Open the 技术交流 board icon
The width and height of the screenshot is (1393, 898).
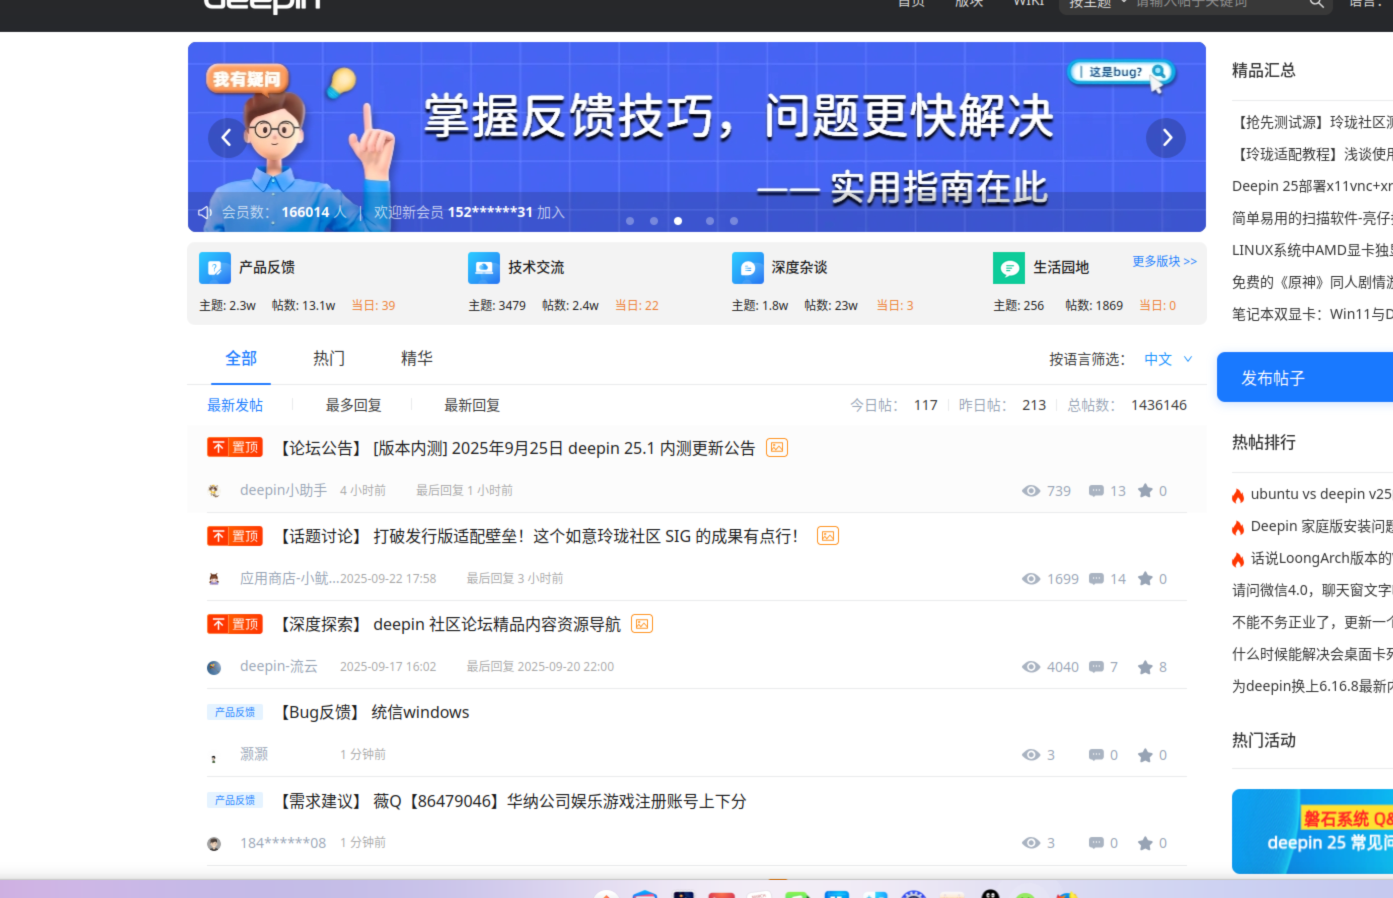coord(484,268)
